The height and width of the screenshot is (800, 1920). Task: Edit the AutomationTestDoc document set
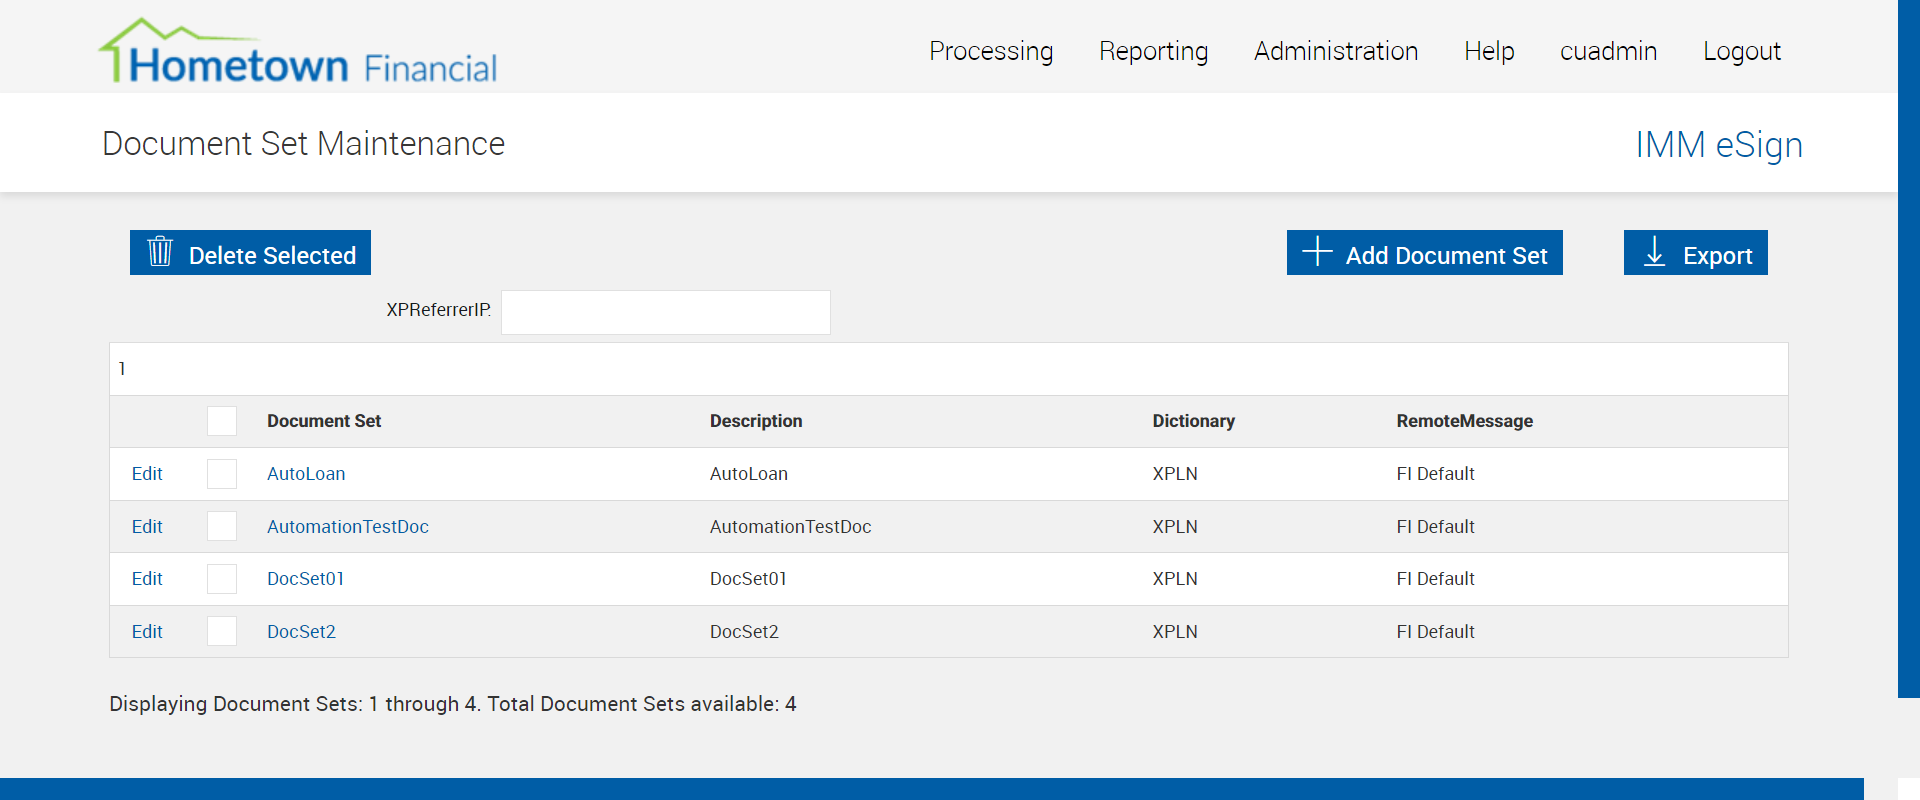[147, 527]
